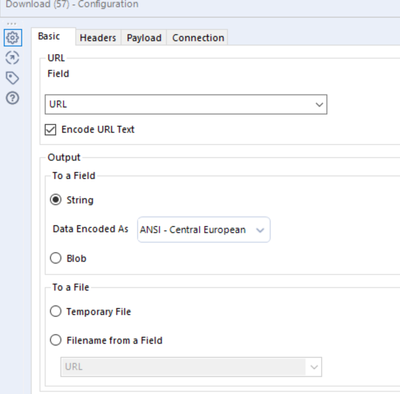Click the Output group label

(64, 157)
